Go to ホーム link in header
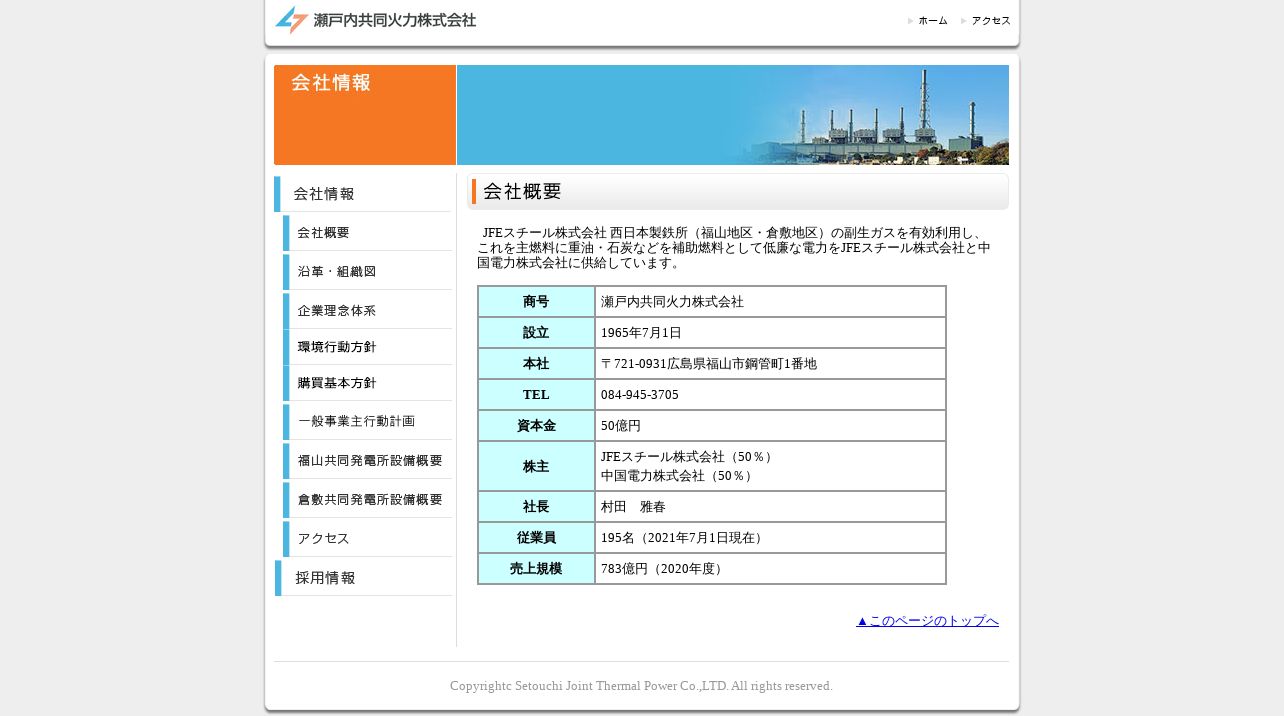Screen dimensions: 1284x716 tap(928, 21)
